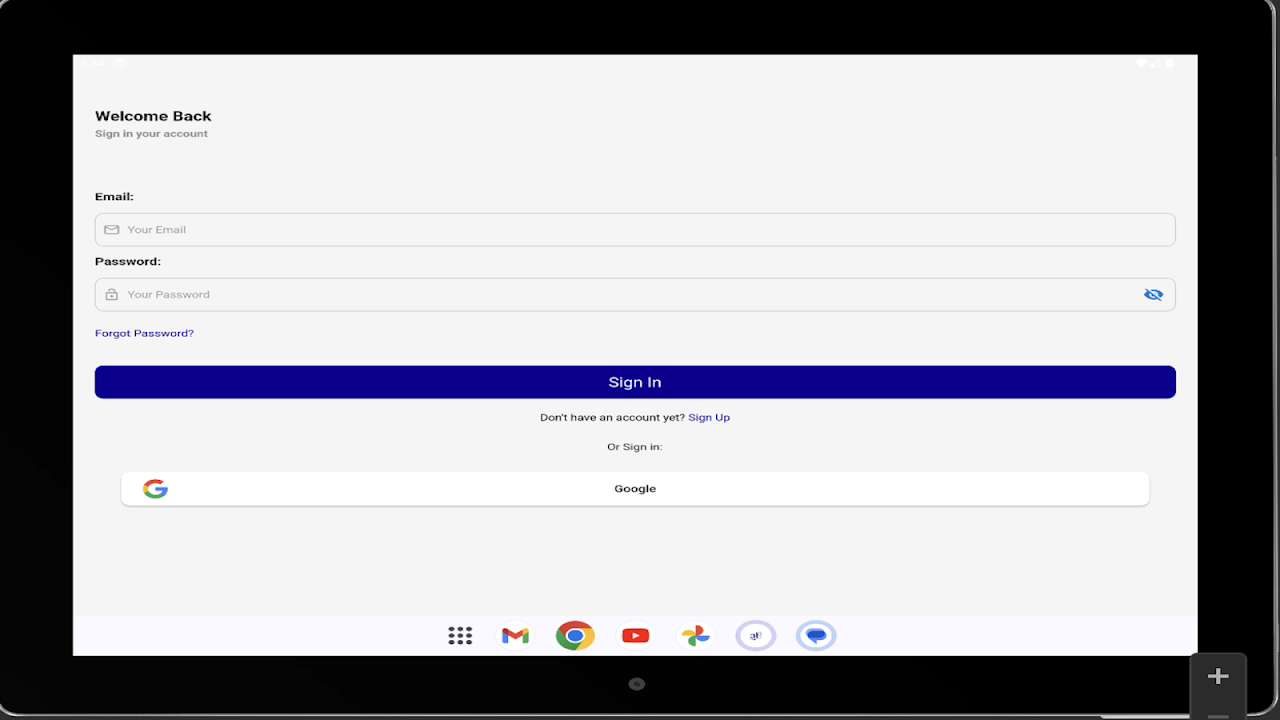Click the envelope icon in Email field
Viewport: 1280px width, 720px height.
point(111,230)
